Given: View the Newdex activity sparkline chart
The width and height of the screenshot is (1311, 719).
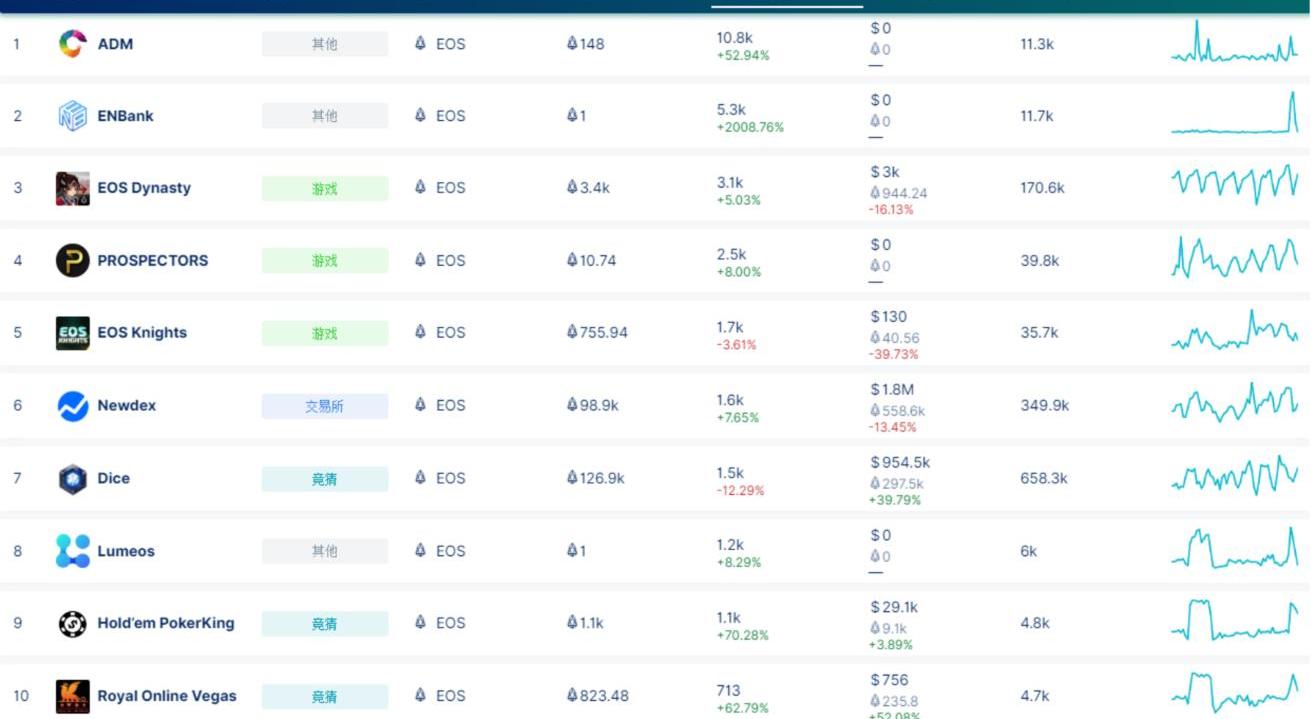Looking at the screenshot, I should tap(1234, 403).
